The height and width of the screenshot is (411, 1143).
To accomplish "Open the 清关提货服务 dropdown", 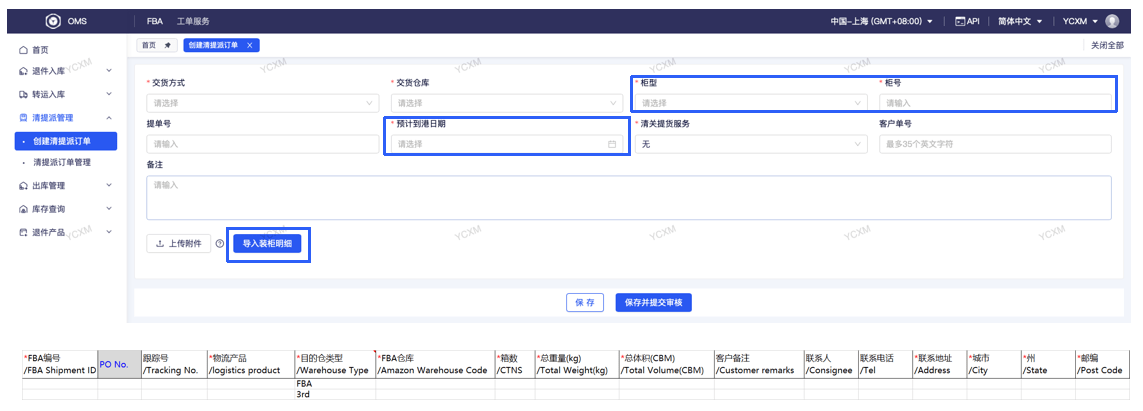I will click(x=751, y=144).
